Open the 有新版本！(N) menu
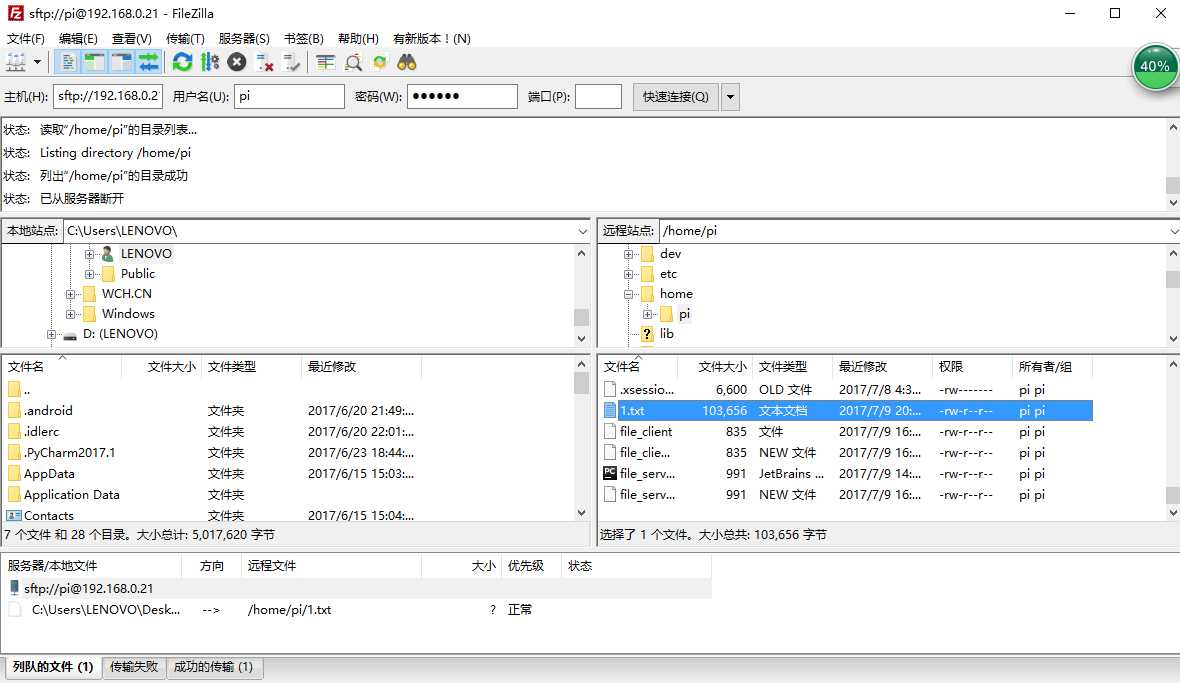 coord(432,38)
